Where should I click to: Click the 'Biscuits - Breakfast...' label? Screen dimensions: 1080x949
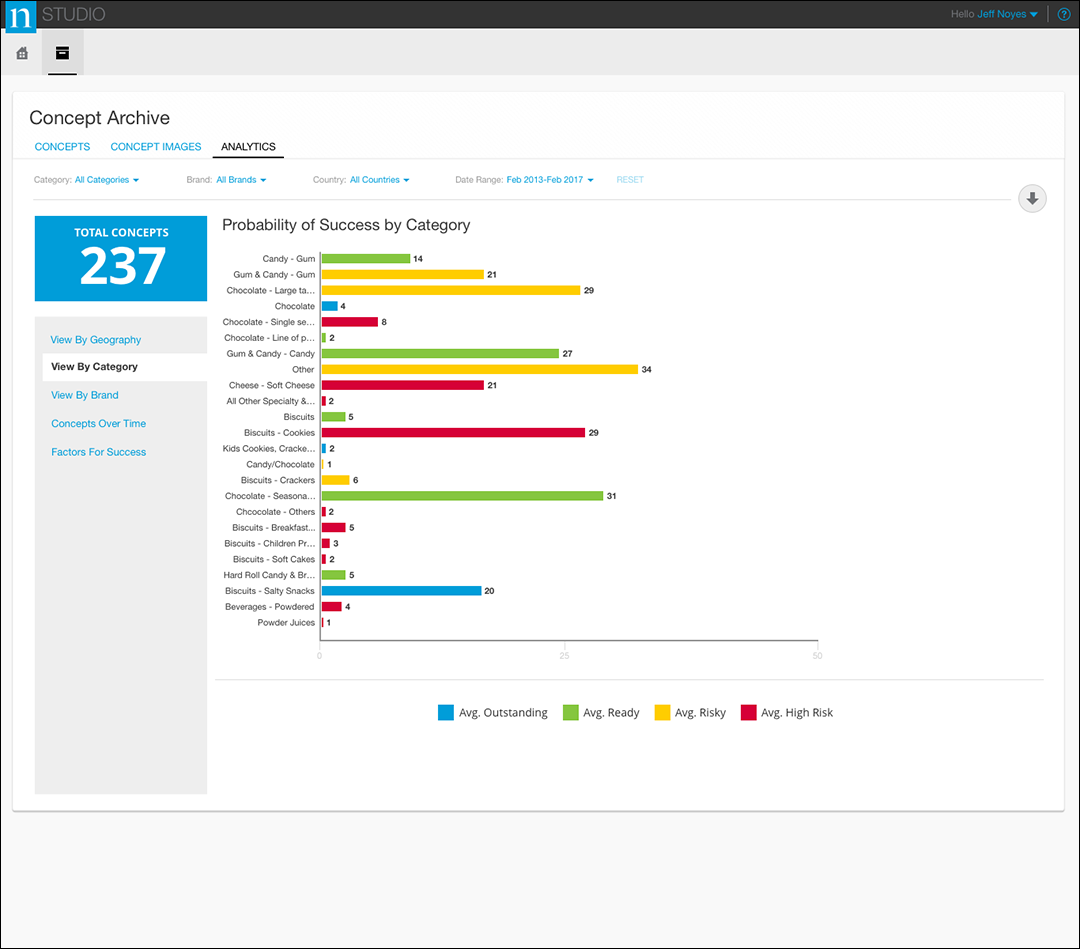tap(273, 528)
